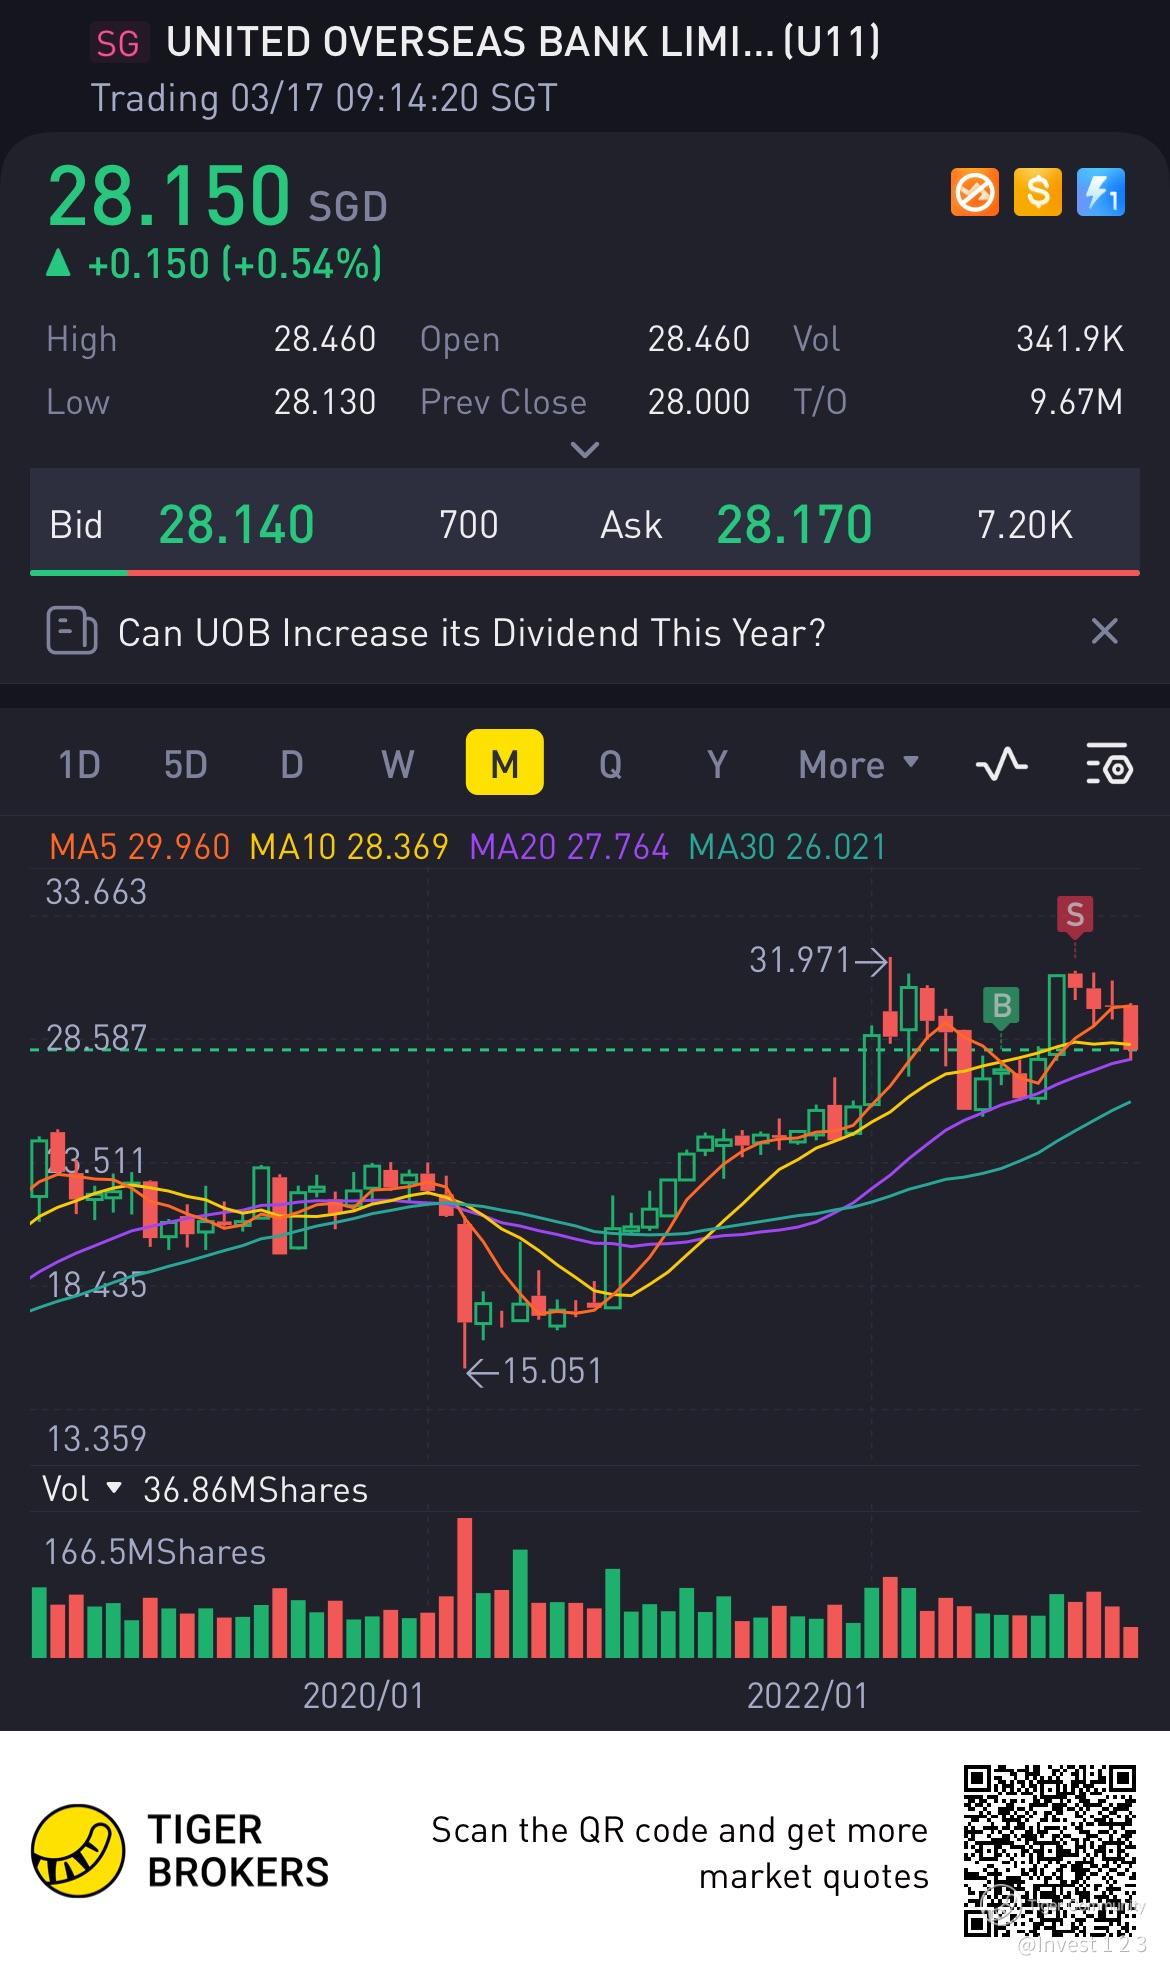This screenshot has width=1170, height=1971.
Task: Tap the 31.971 high price annotation
Action: (x=818, y=961)
